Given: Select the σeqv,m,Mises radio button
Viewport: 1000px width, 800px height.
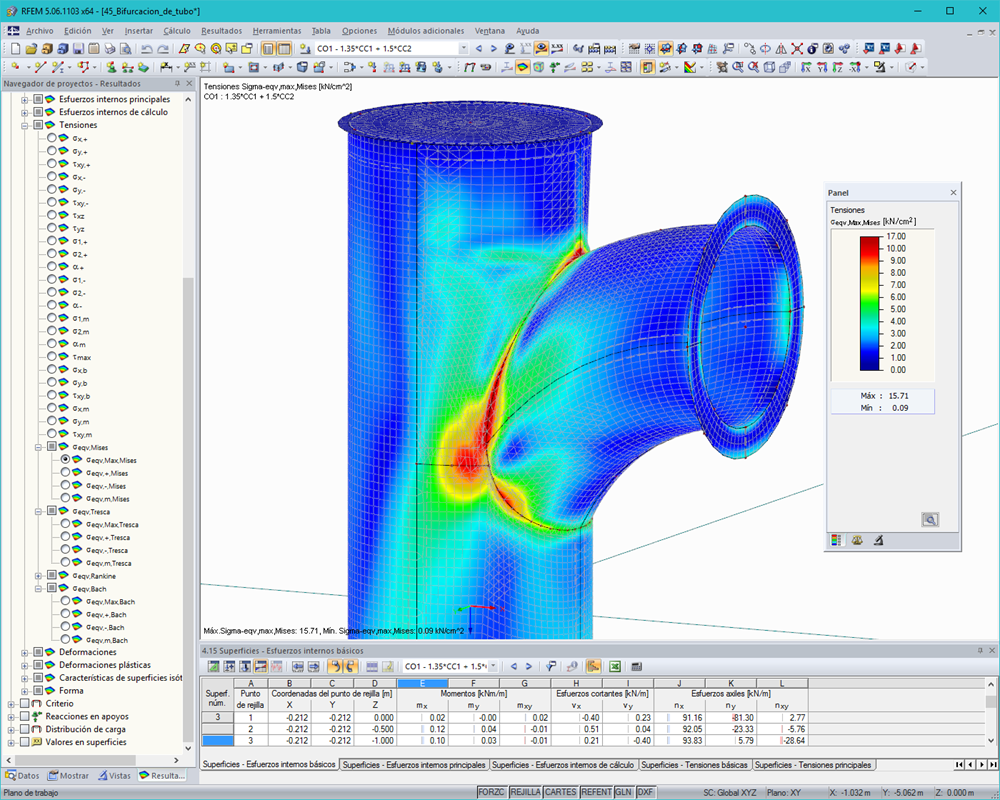Looking at the screenshot, I should [65, 498].
